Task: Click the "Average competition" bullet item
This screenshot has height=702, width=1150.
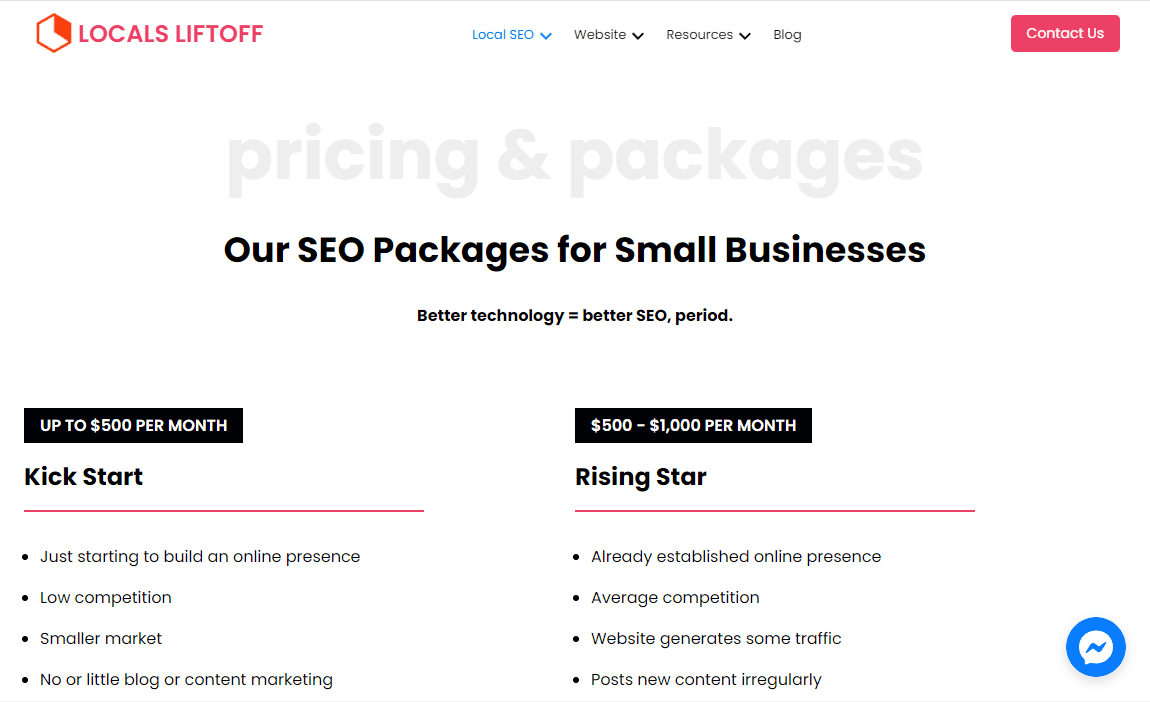Action: [x=675, y=598]
